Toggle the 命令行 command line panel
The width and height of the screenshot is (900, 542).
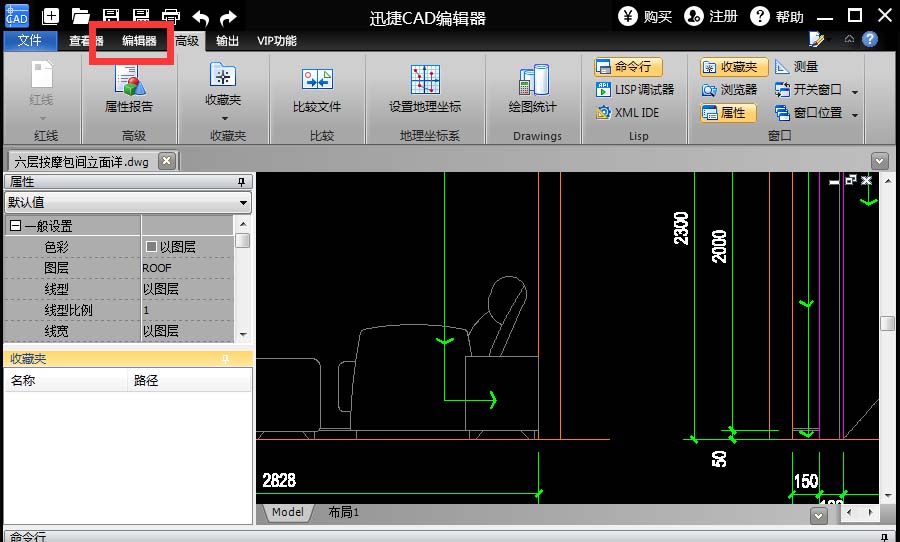pyautogui.click(x=629, y=67)
